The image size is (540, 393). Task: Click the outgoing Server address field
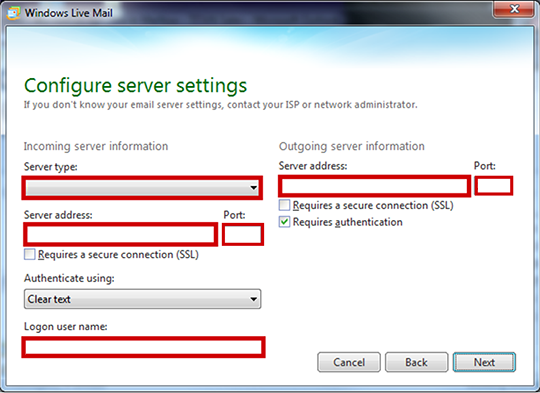[374, 186]
